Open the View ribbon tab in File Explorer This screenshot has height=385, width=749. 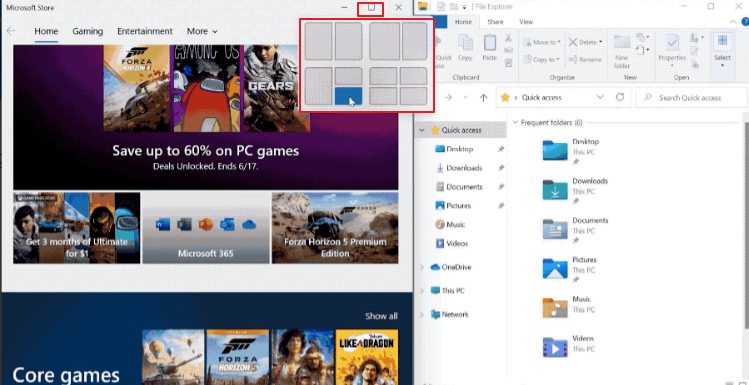pyautogui.click(x=526, y=22)
